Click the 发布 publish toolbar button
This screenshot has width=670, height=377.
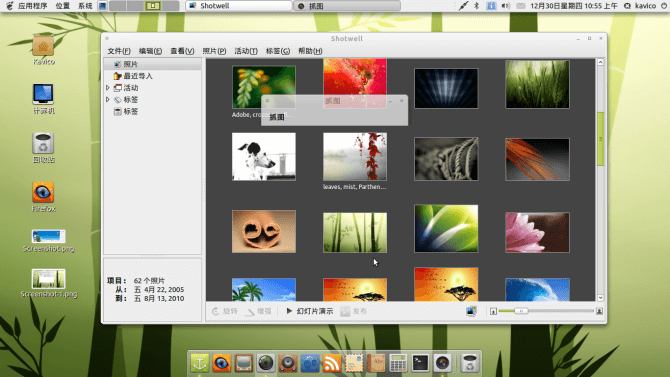[354, 311]
